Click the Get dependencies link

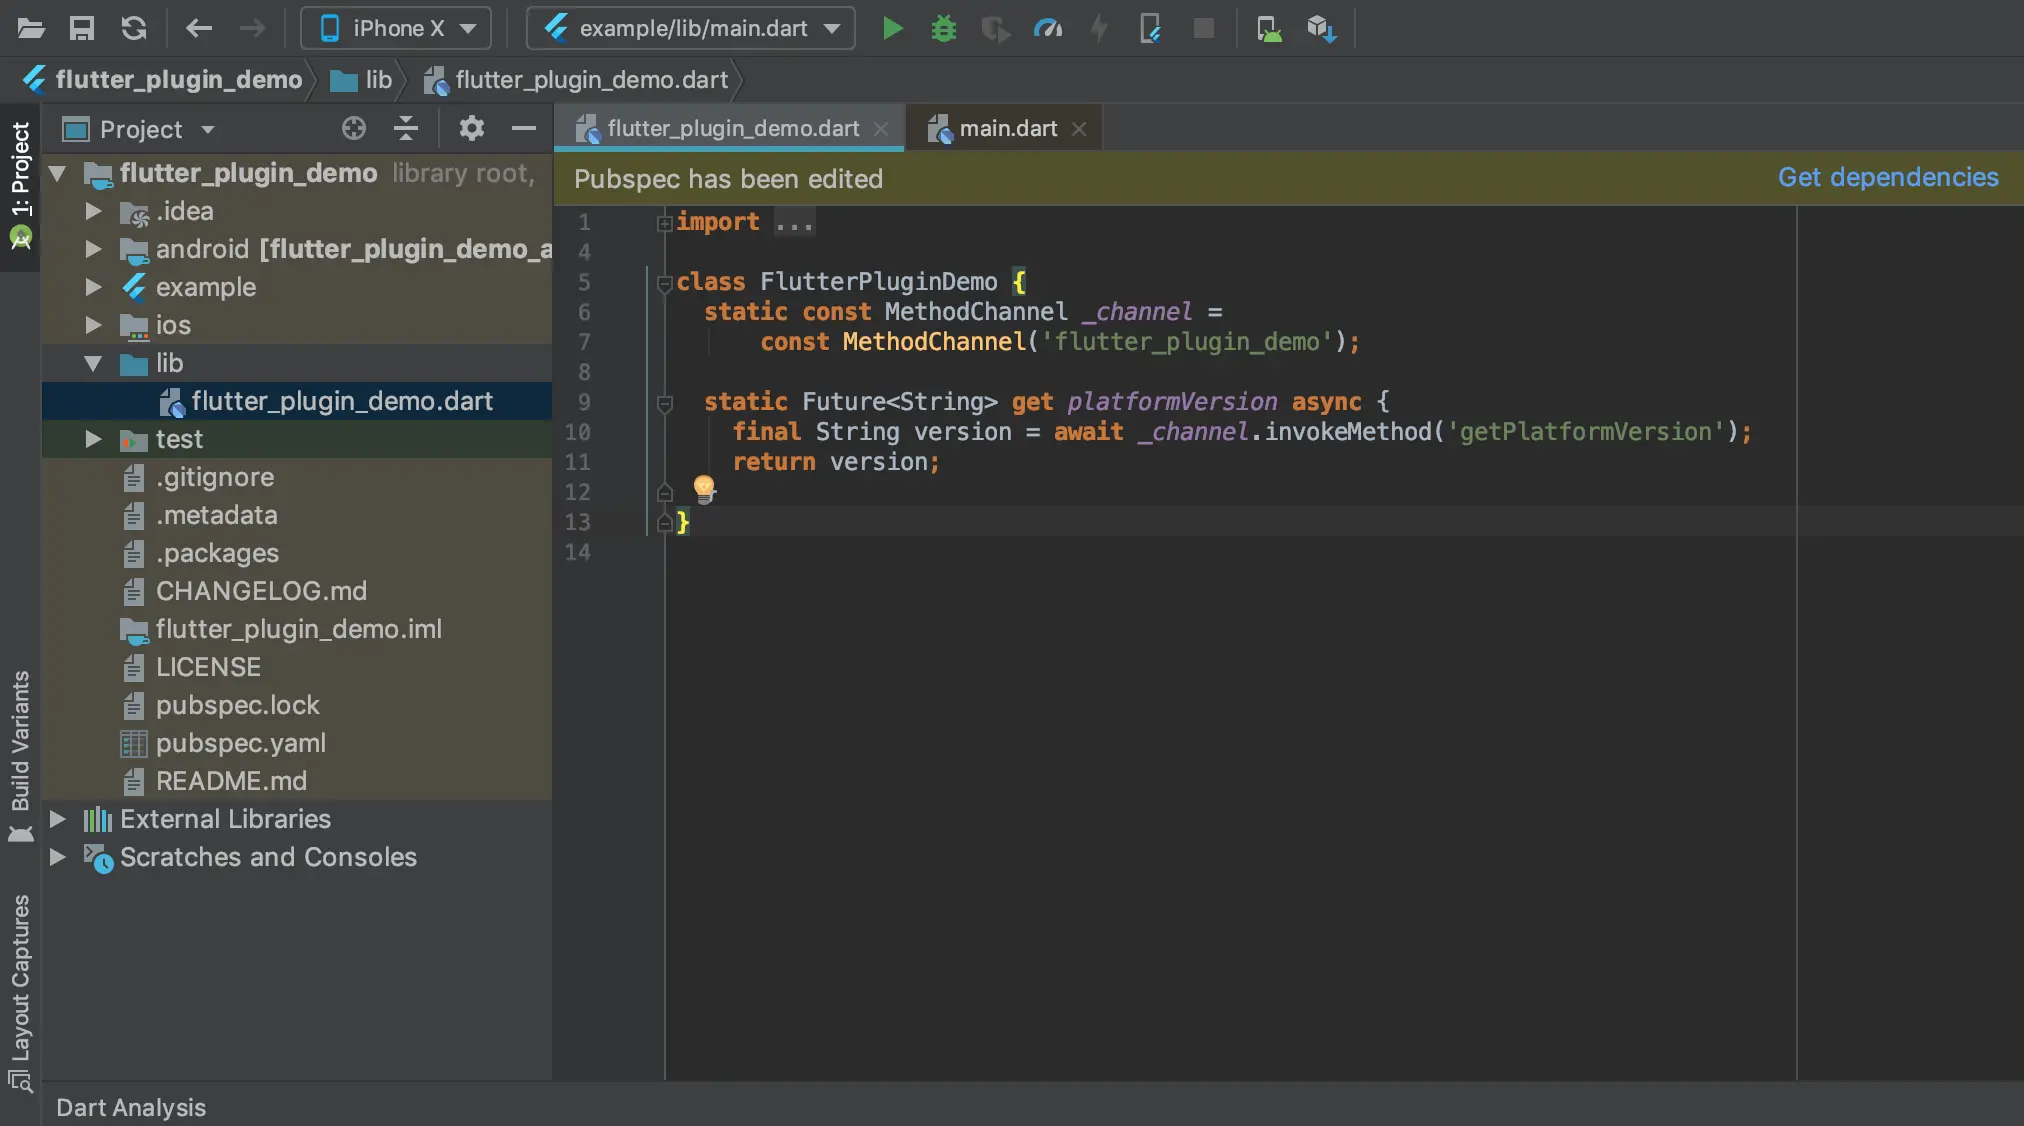click(1887, 177)
